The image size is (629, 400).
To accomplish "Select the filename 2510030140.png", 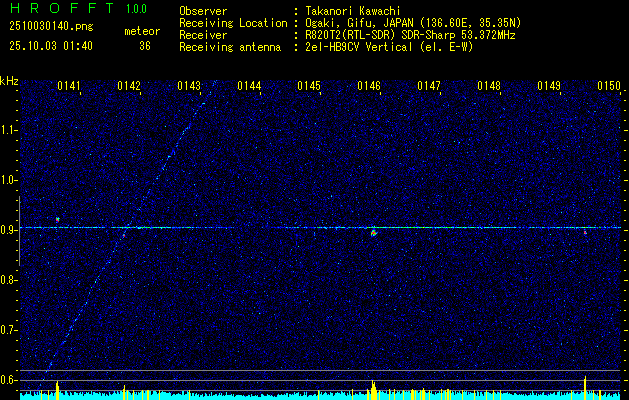I will 51,27.
